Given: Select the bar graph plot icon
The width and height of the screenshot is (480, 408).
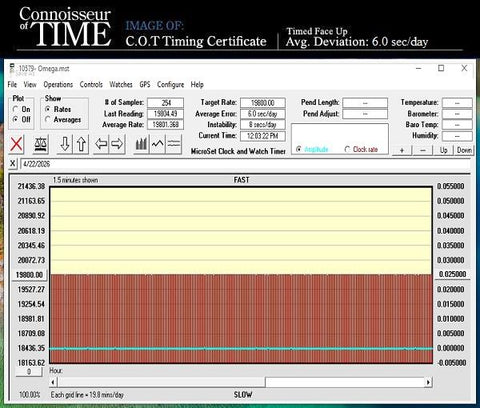Looking at the screenshot, I should (x=141, y=144).
